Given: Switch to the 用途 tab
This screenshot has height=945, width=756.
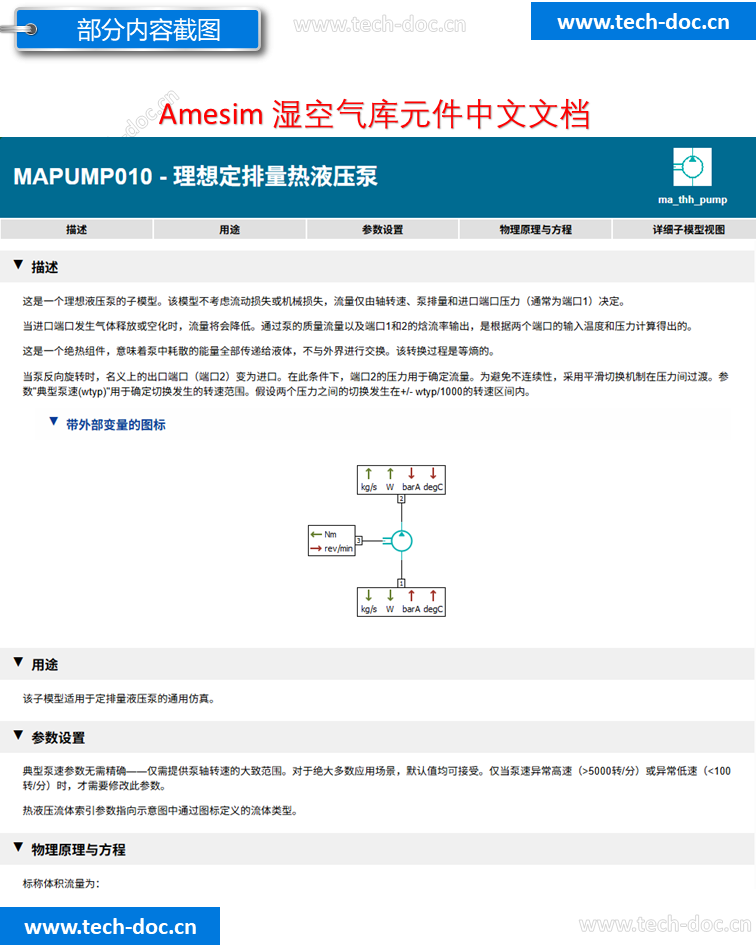Looking at the screenshot, I should (x=229, y=230).
